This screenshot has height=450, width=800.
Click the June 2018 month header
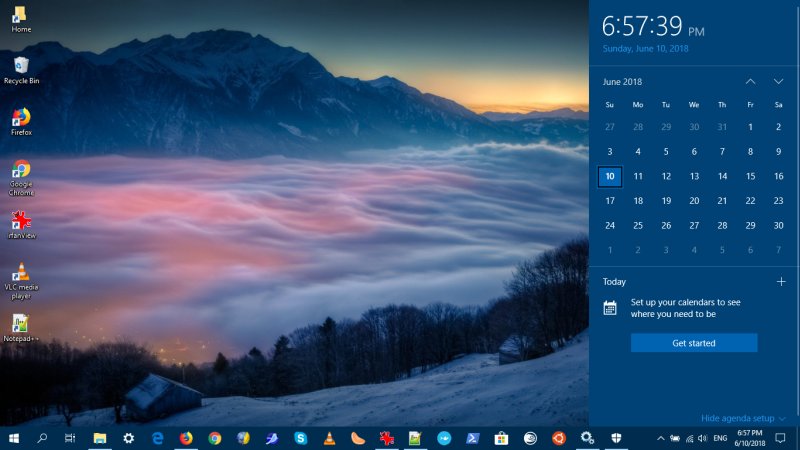[622, 82]
